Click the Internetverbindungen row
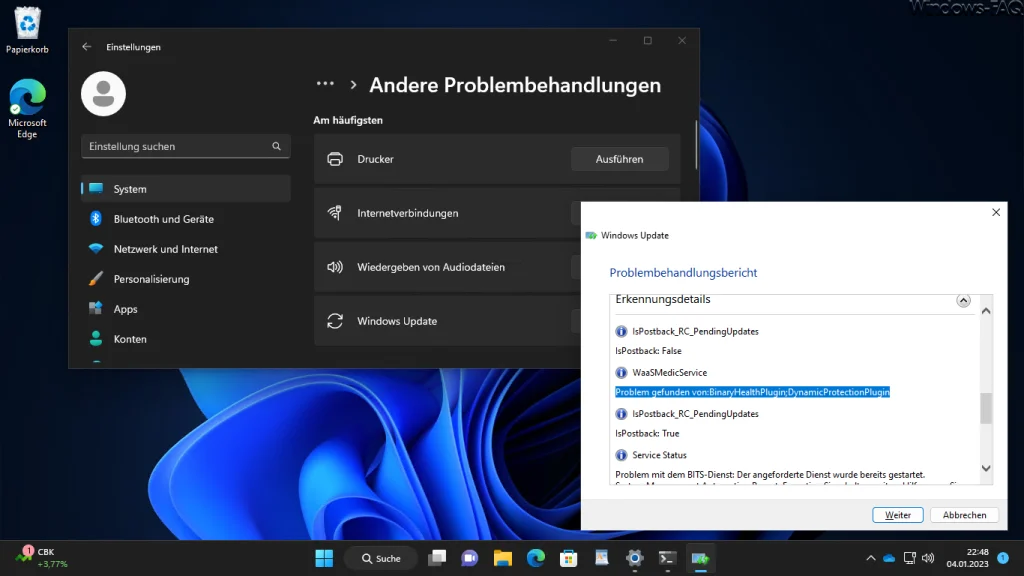 pos(447,213)
